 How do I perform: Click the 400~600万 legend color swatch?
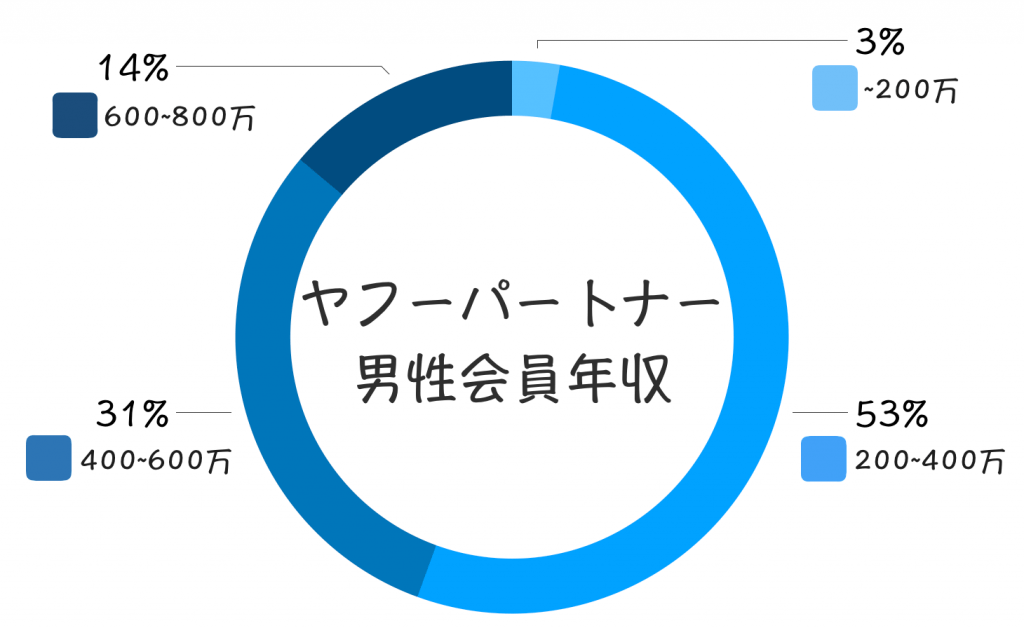48,458
